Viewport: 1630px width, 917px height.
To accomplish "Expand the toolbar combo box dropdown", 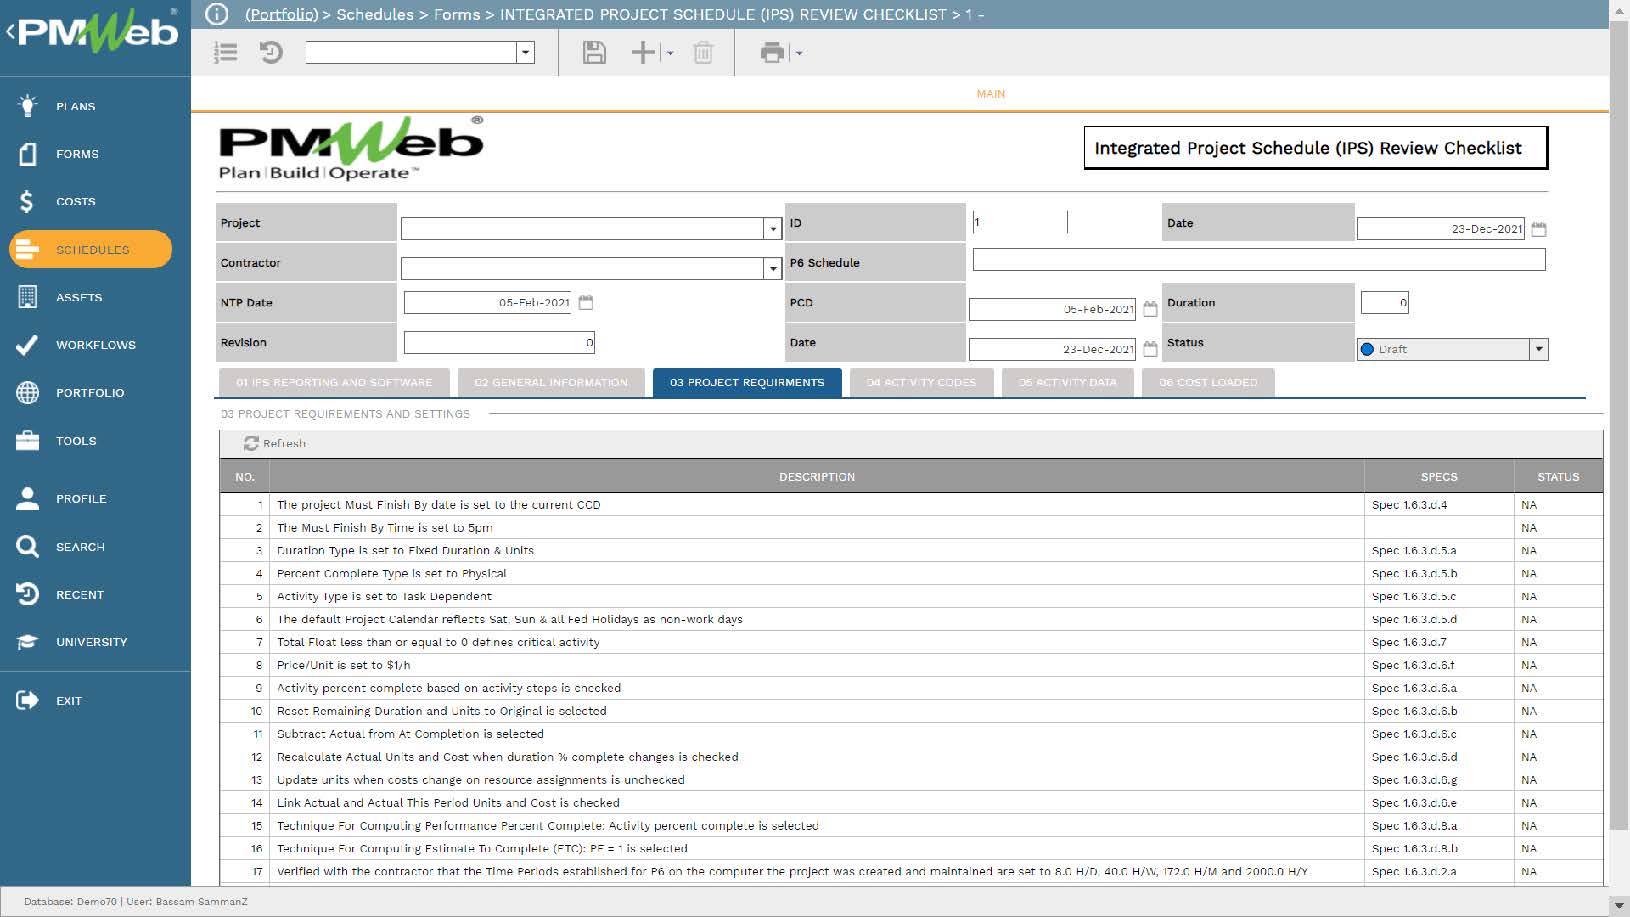I will (525, 53).
